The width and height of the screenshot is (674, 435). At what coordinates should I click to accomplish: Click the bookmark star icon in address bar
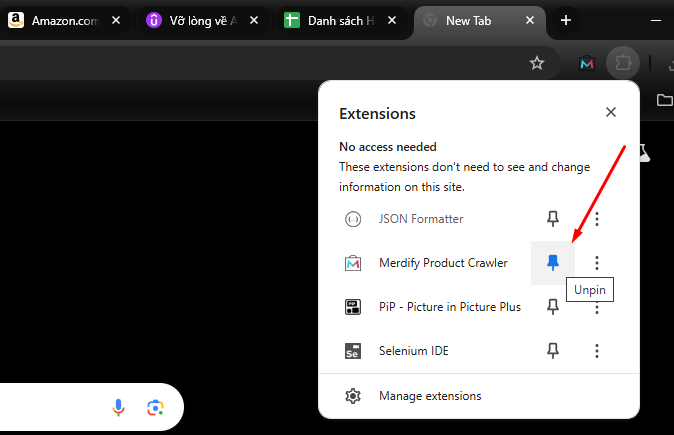point(537,63)
